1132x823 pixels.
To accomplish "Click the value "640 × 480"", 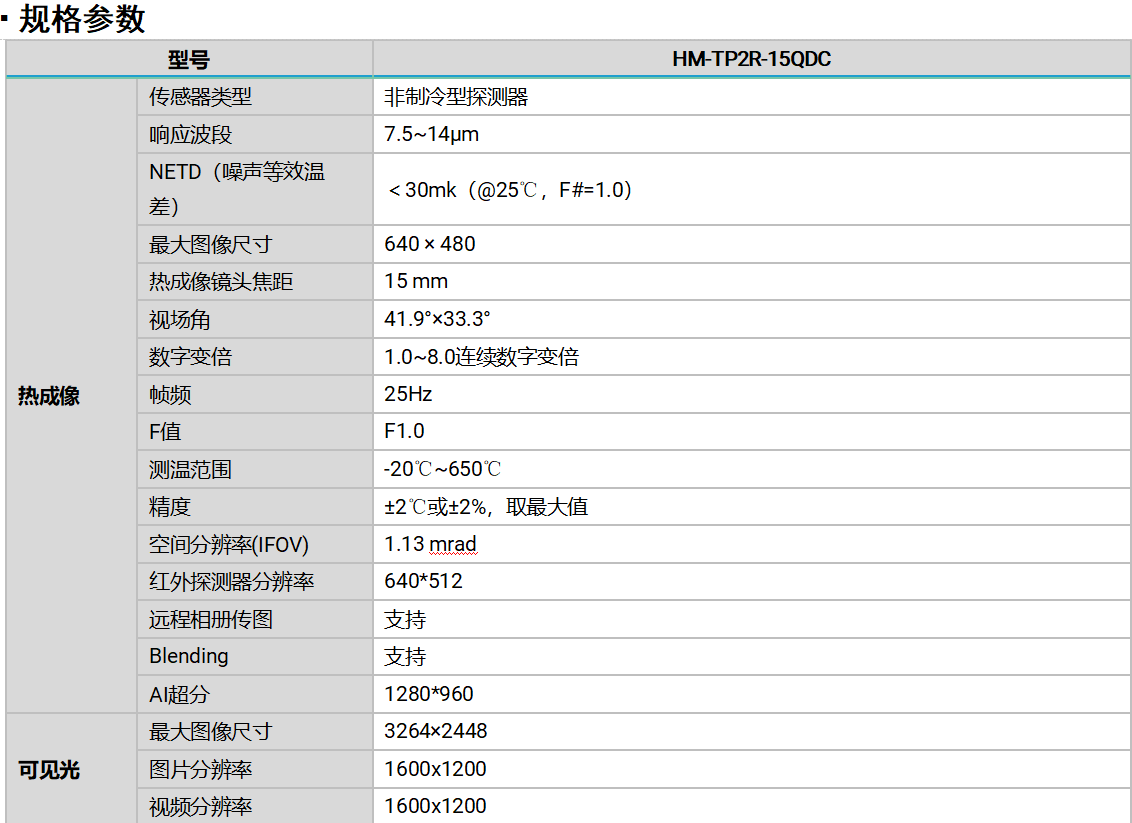I will [430, 244].
